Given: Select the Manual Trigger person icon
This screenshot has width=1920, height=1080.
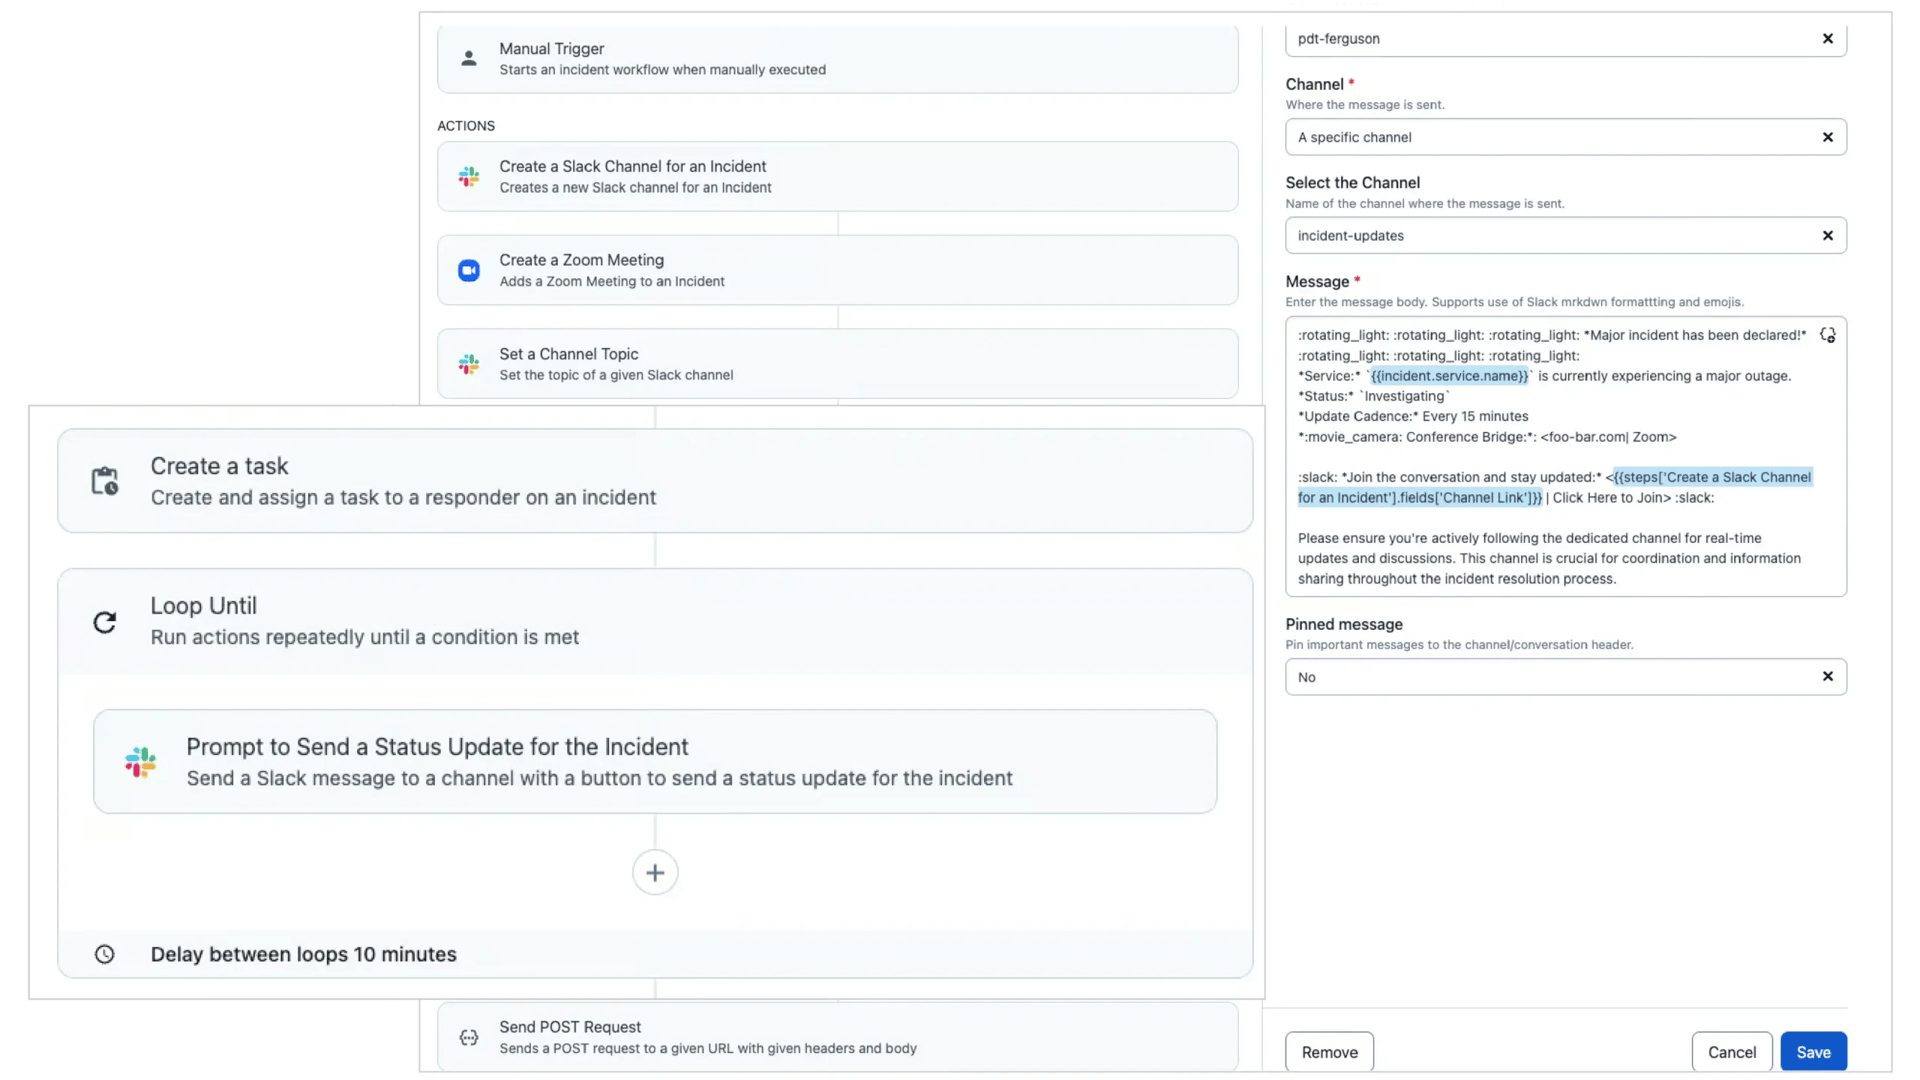Looking at the screenshot, I should pyautogui.click(x=468, y=58).
